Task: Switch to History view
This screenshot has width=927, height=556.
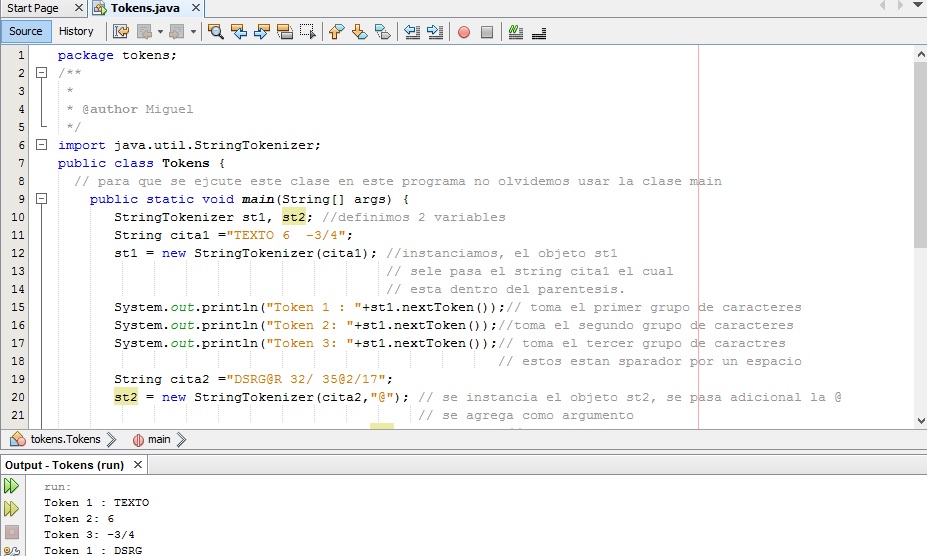Action: tap(76, 31)
